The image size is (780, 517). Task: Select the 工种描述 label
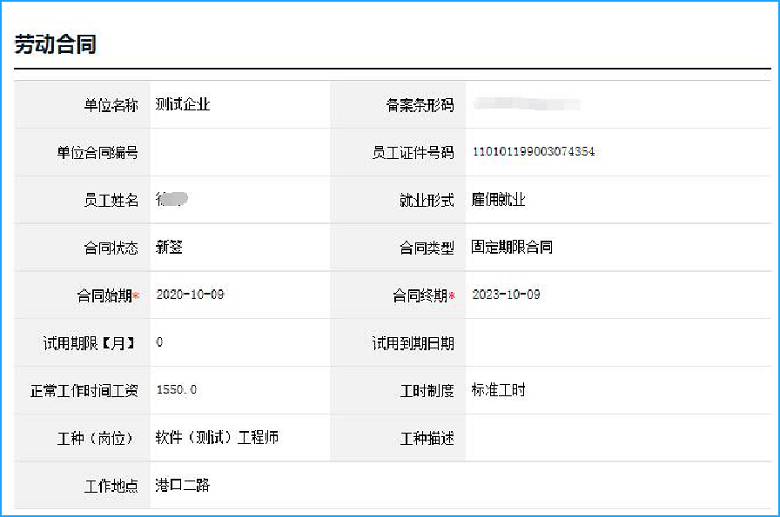[x=427, y=438]
